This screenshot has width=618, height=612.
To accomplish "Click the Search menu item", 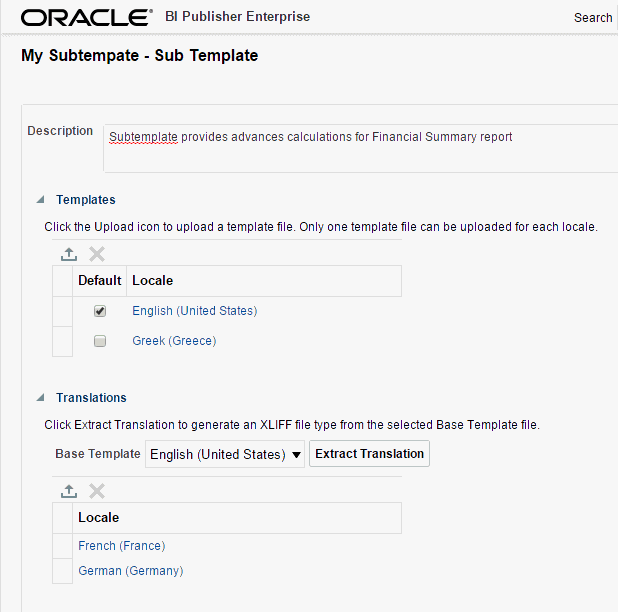I will click(x=593, y=18).
